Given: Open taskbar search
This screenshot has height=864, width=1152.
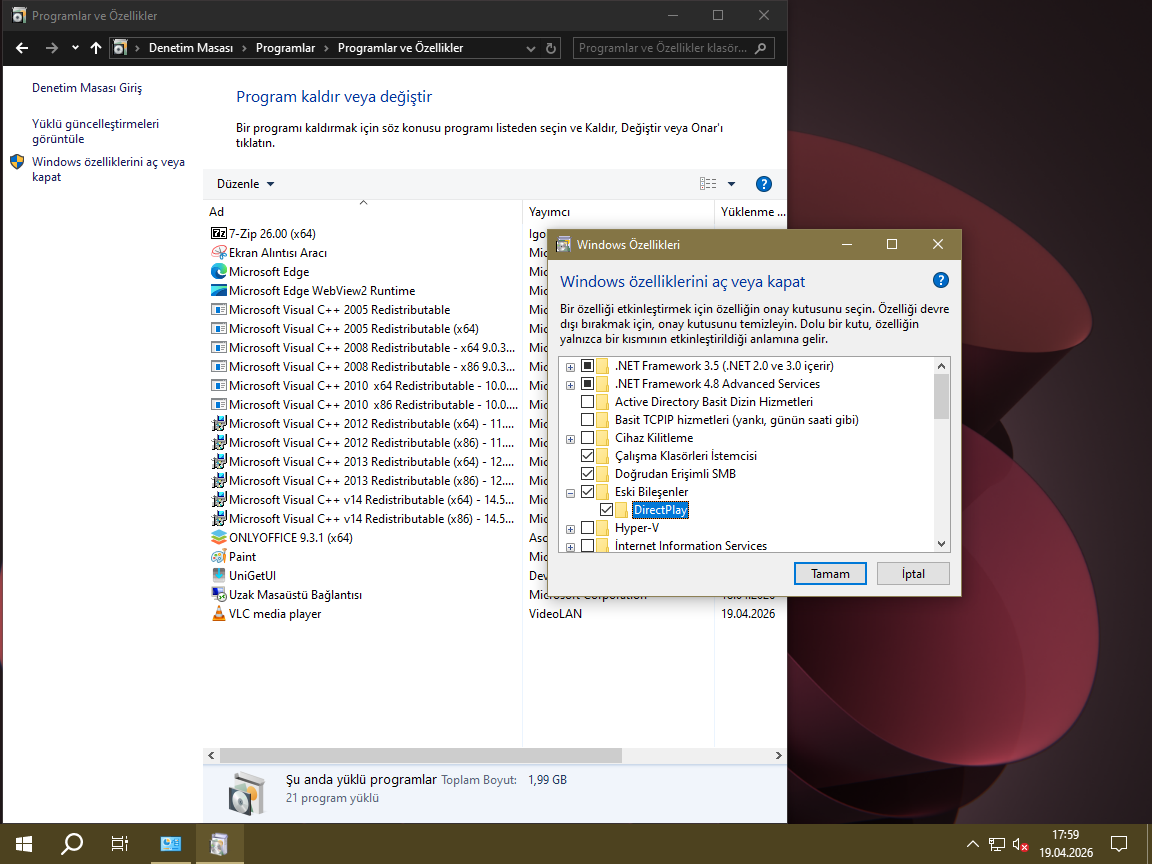Looking at the screenshot, I should (71, 843).
